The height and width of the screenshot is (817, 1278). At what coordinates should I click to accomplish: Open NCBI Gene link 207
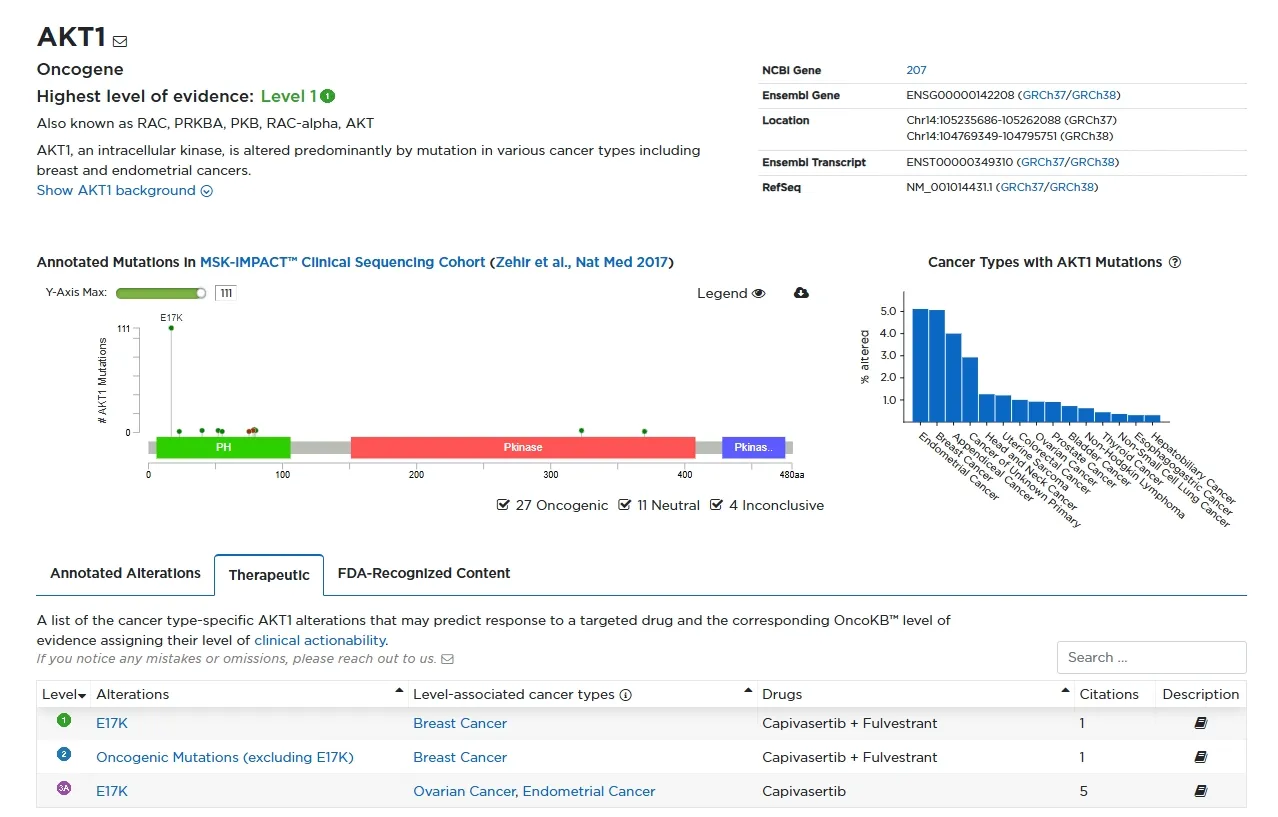click(916, 70)
